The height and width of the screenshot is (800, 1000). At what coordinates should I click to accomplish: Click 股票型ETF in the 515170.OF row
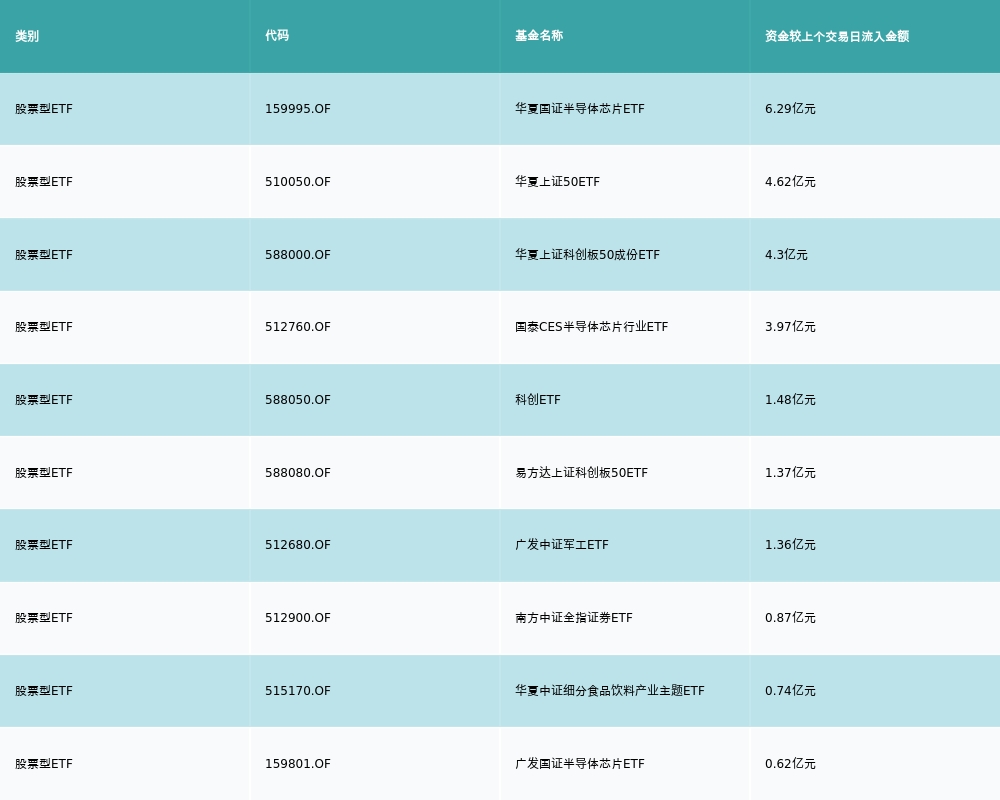(44, 691)
